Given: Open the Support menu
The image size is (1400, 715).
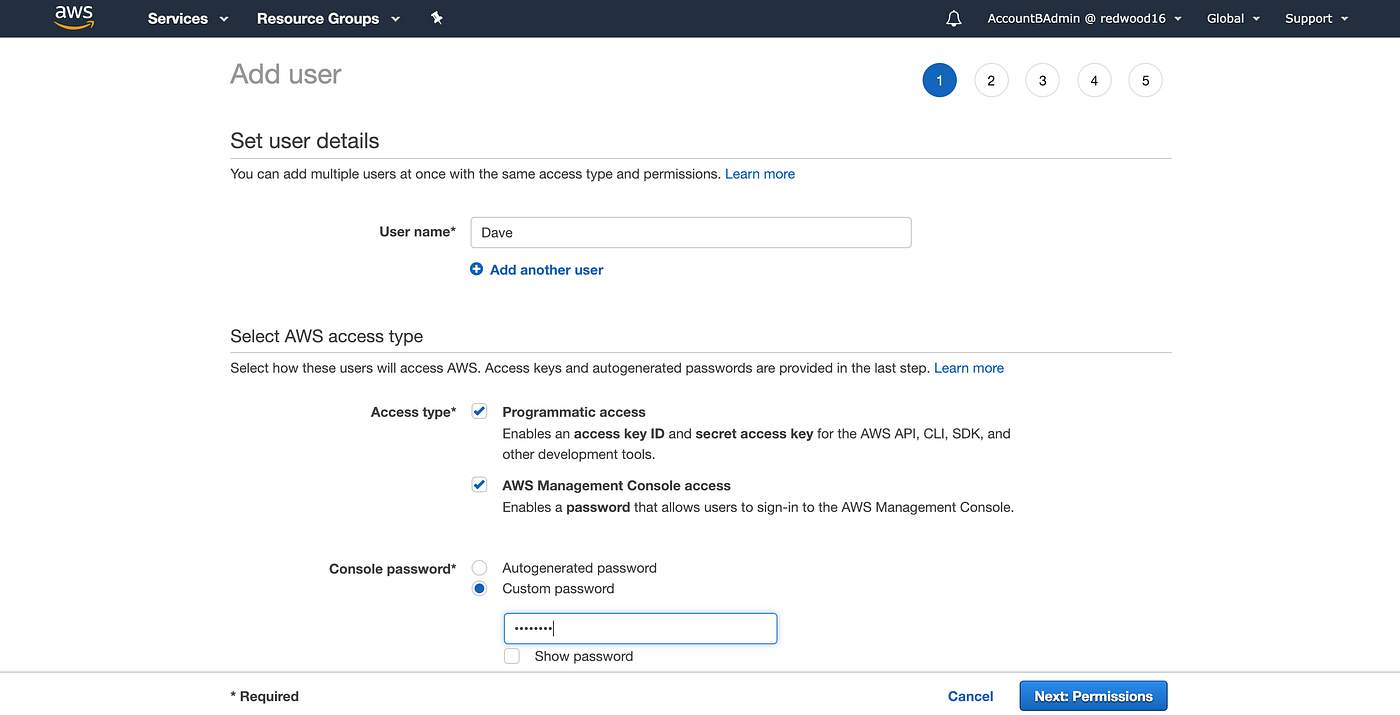Looking at the screenshot, I should 1315,18.
